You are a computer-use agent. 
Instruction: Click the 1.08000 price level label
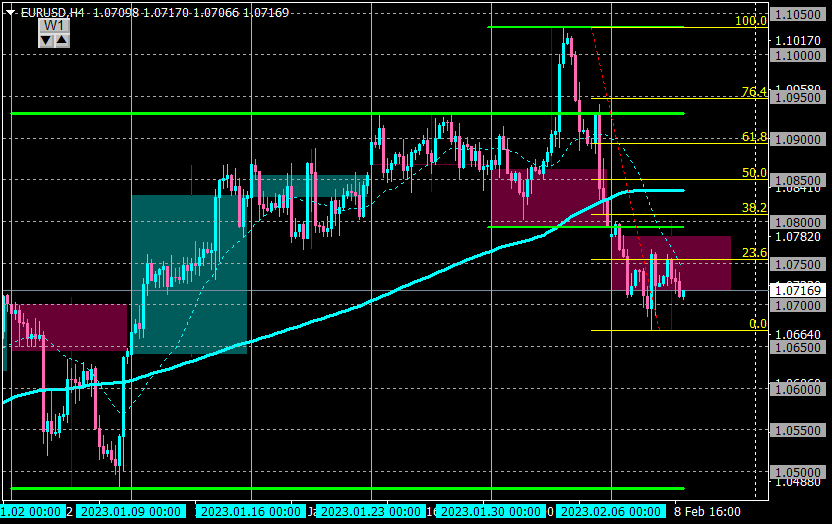(797, 222)
